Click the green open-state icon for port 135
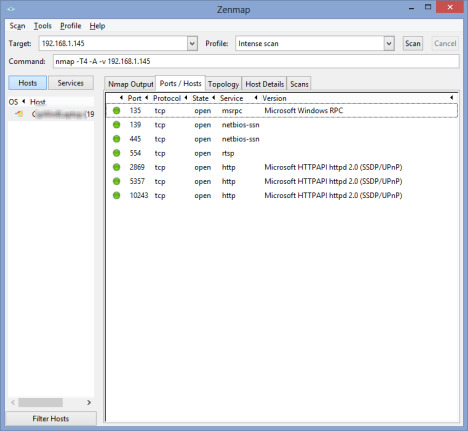 116,110
